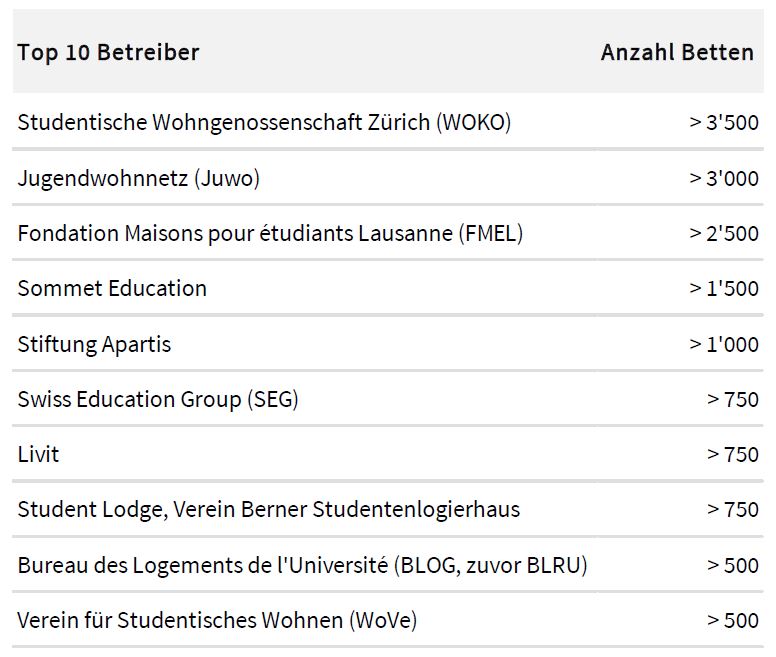Click the '> 3'500' bed count value
776x657 pixels.
pyautogui.click(x=724, y=122)
